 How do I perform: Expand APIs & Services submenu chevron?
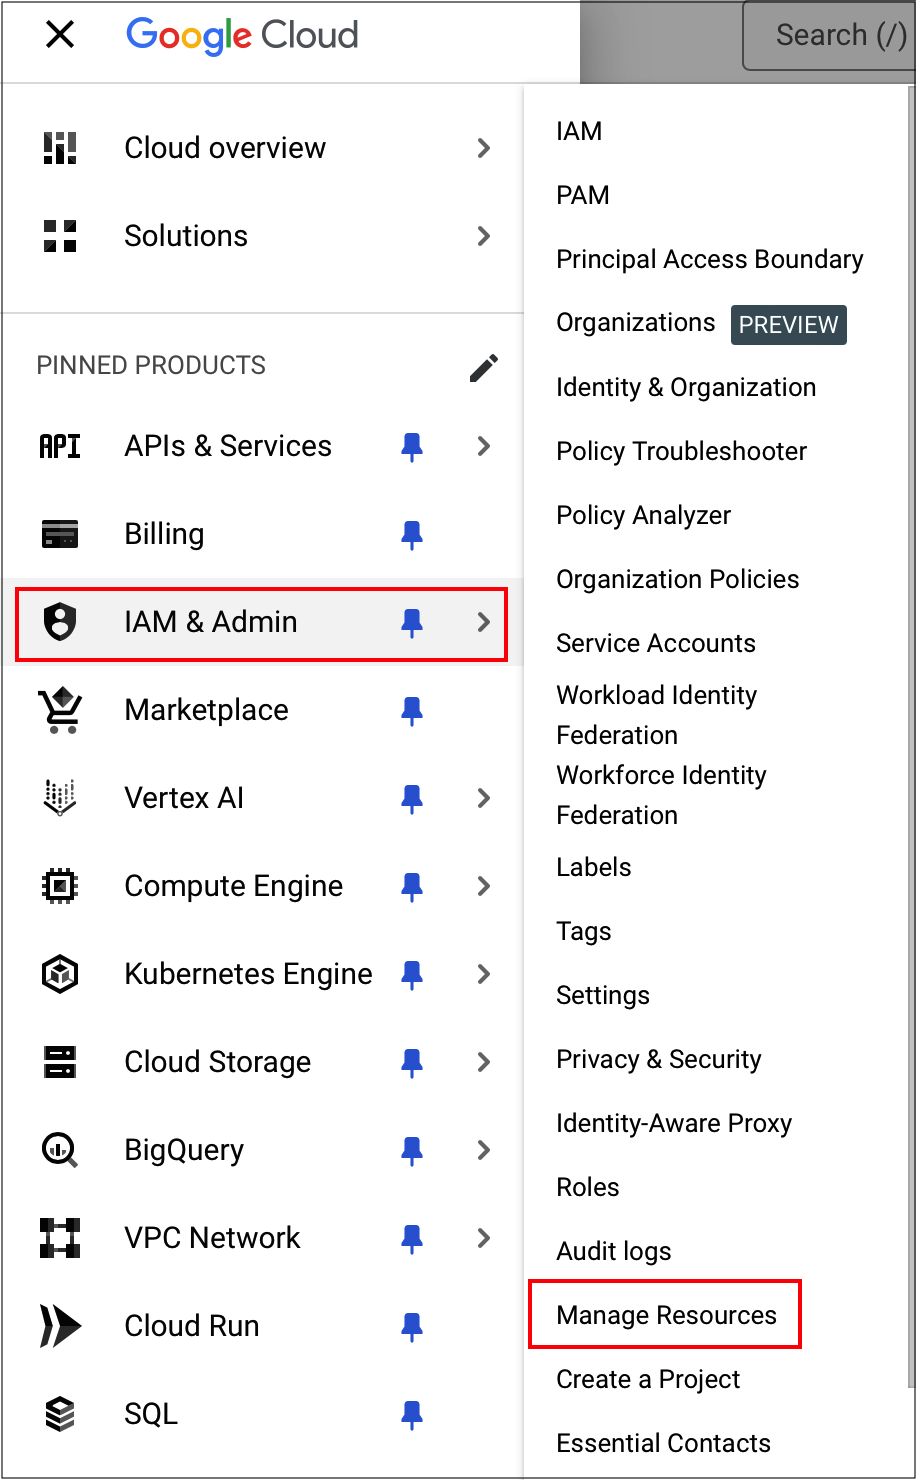pyautogui.click(x=484, y=446)
